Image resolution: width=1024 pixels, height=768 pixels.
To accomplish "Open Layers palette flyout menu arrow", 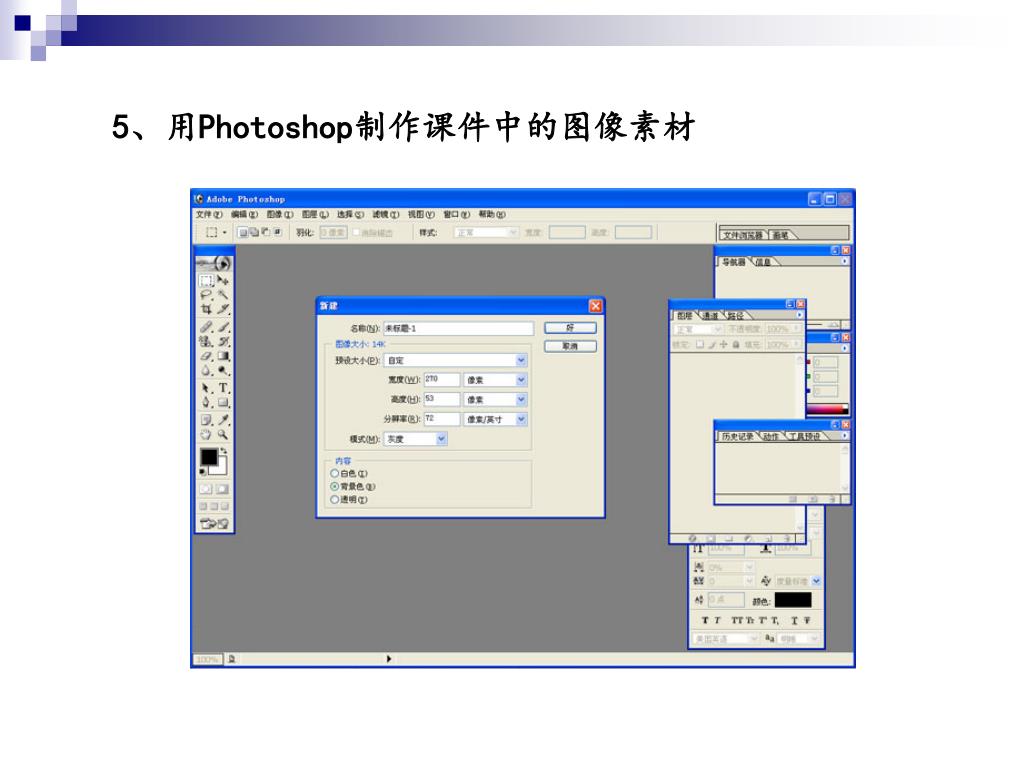I will 799,315.
